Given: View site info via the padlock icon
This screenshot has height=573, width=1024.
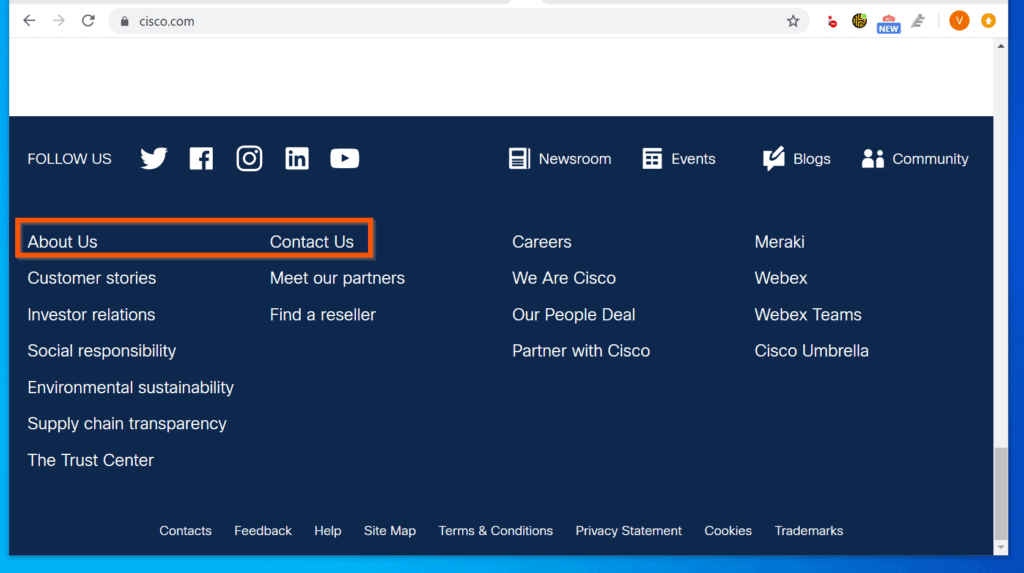Looking at the screenshot, I should 125,21.
